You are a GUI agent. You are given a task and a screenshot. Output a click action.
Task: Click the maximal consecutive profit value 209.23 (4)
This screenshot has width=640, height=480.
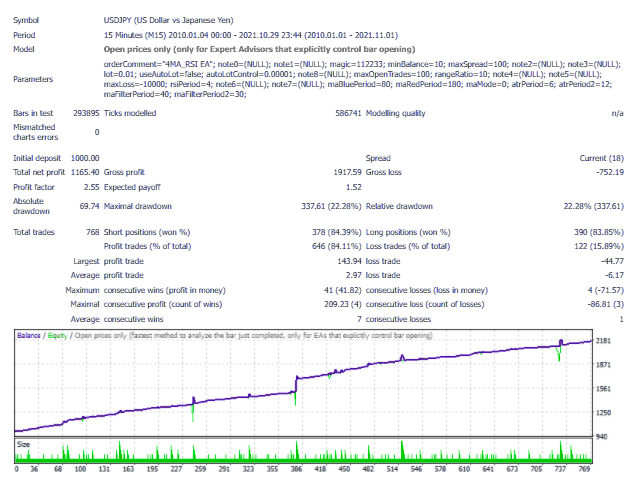pyautogui.click(x=343, y=304)
